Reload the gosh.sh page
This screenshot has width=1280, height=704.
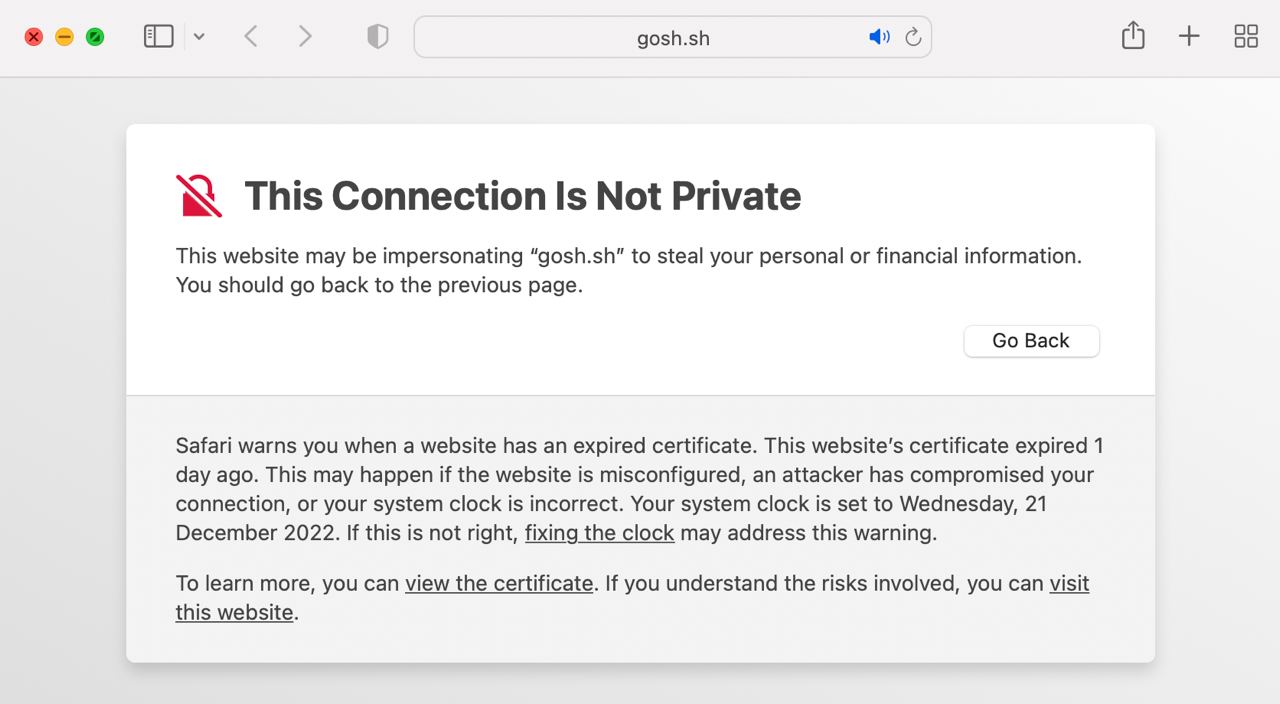pos(913,37)
